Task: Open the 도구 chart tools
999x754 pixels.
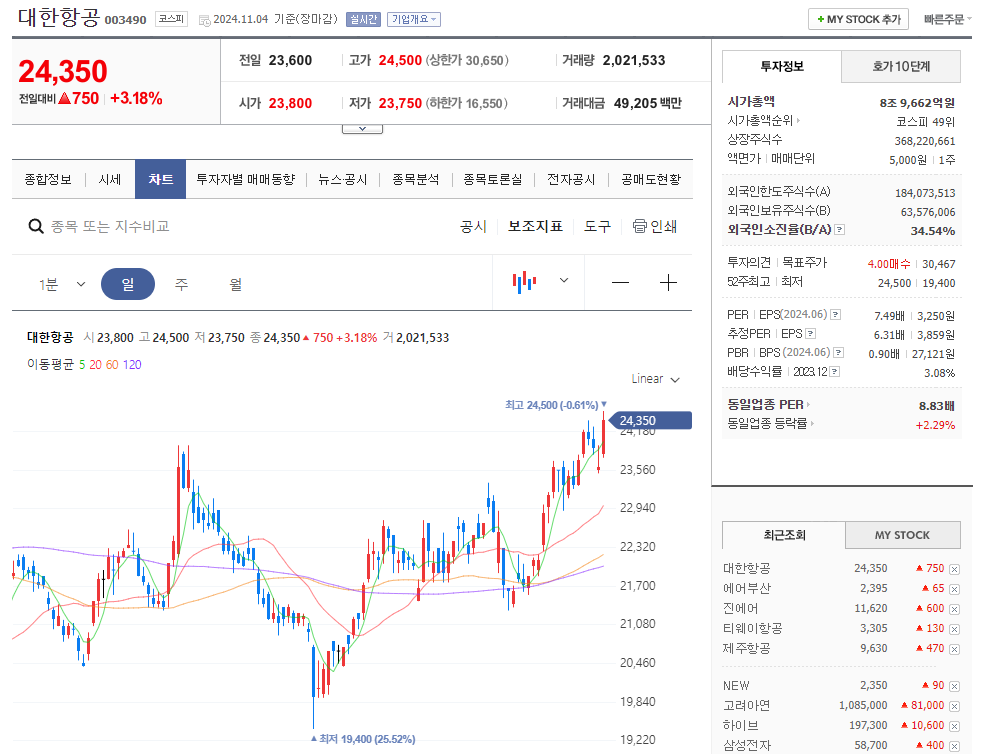Action: 598,226
